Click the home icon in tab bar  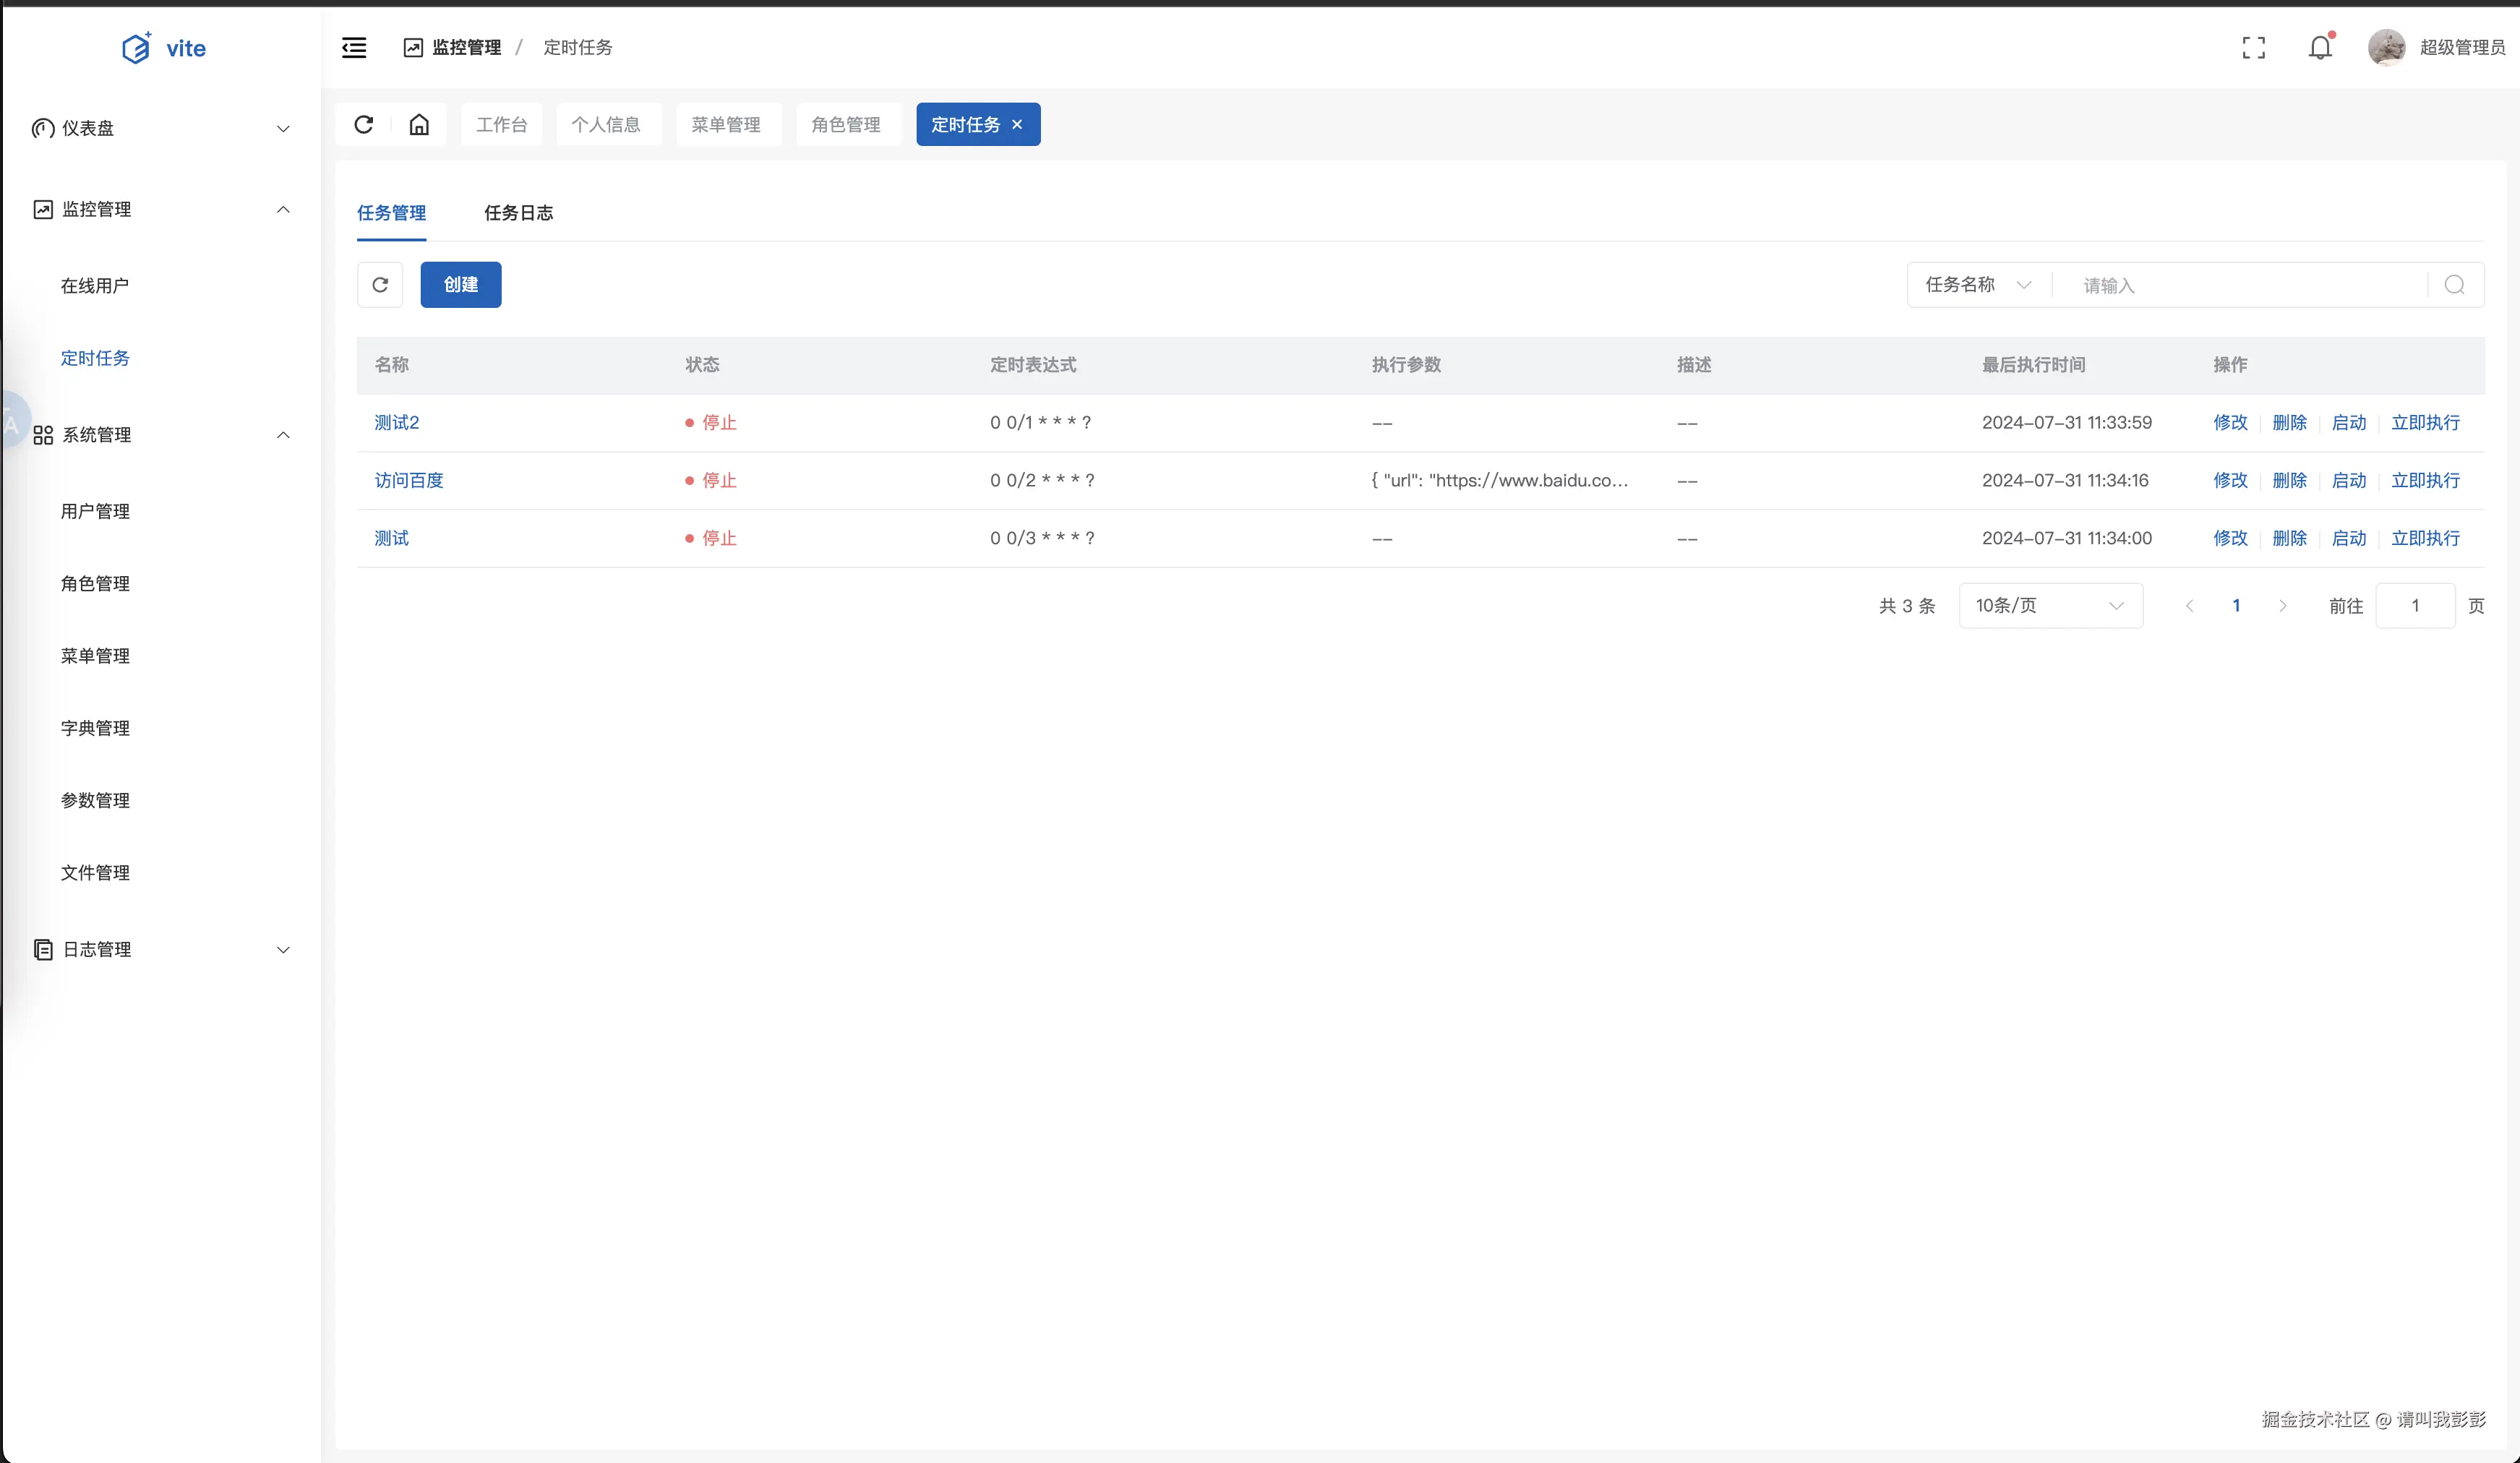point(419,124)
